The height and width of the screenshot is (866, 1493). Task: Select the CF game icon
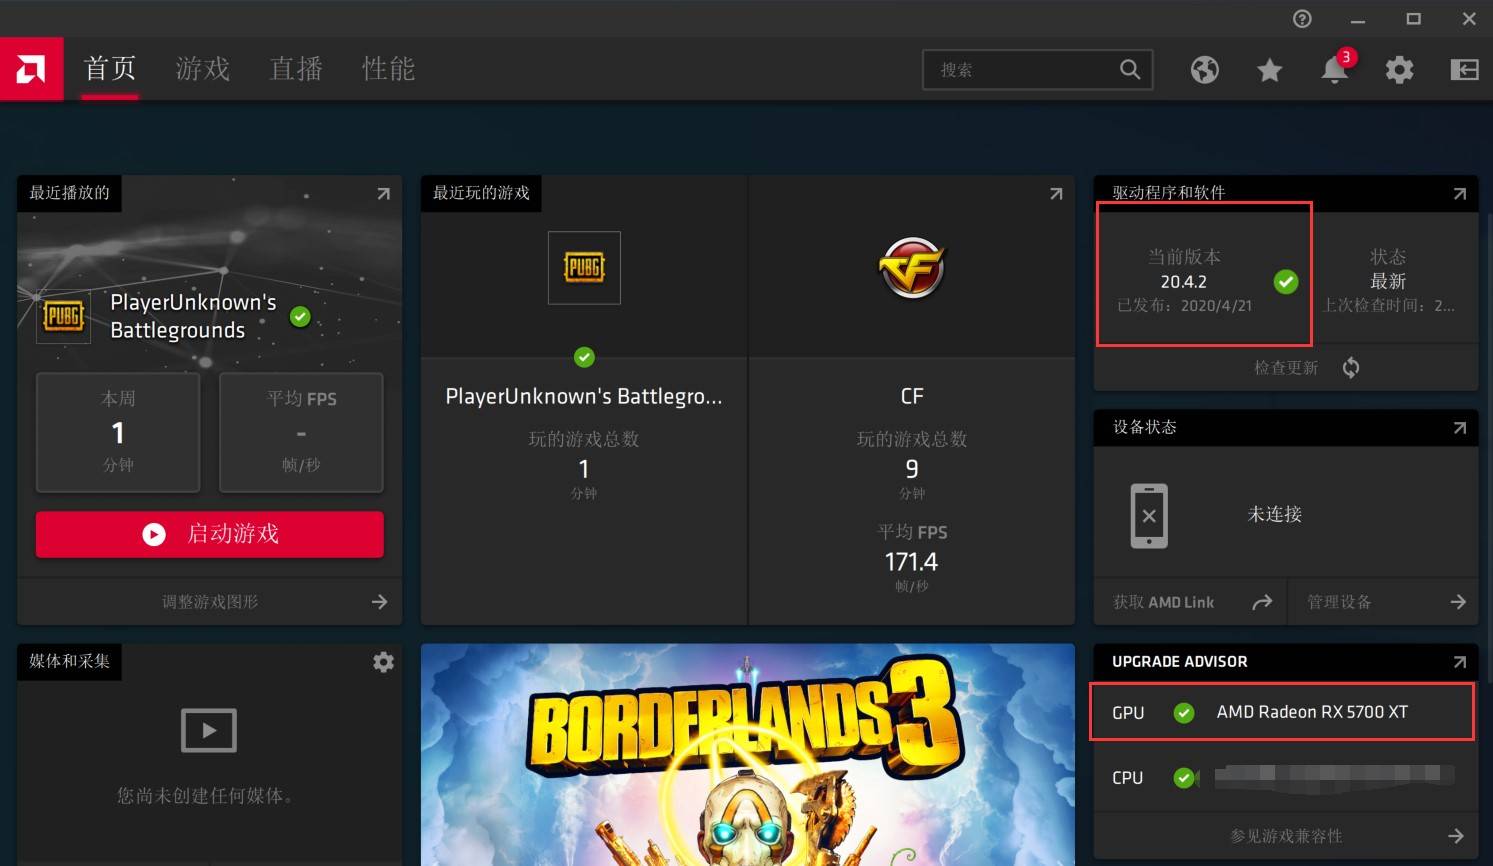pos(911,268)
